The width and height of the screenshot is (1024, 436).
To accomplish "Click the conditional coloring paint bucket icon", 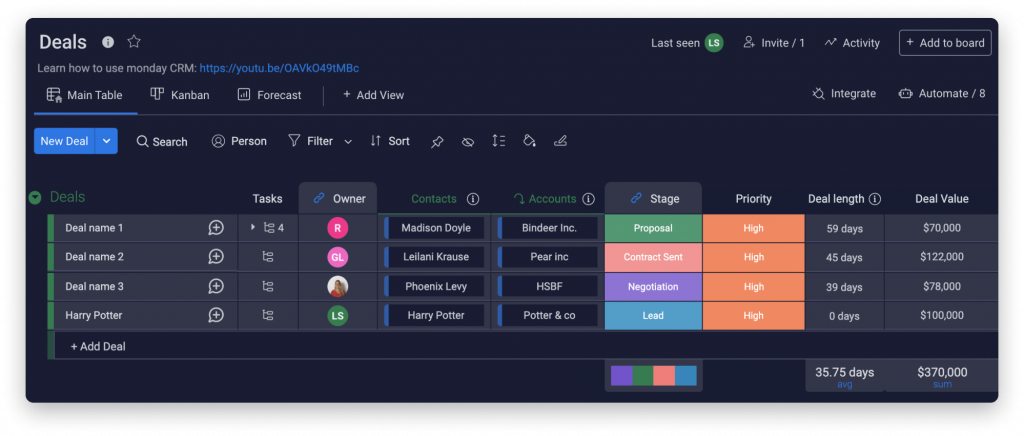I will pyautogui.click(x=529, y=141).
